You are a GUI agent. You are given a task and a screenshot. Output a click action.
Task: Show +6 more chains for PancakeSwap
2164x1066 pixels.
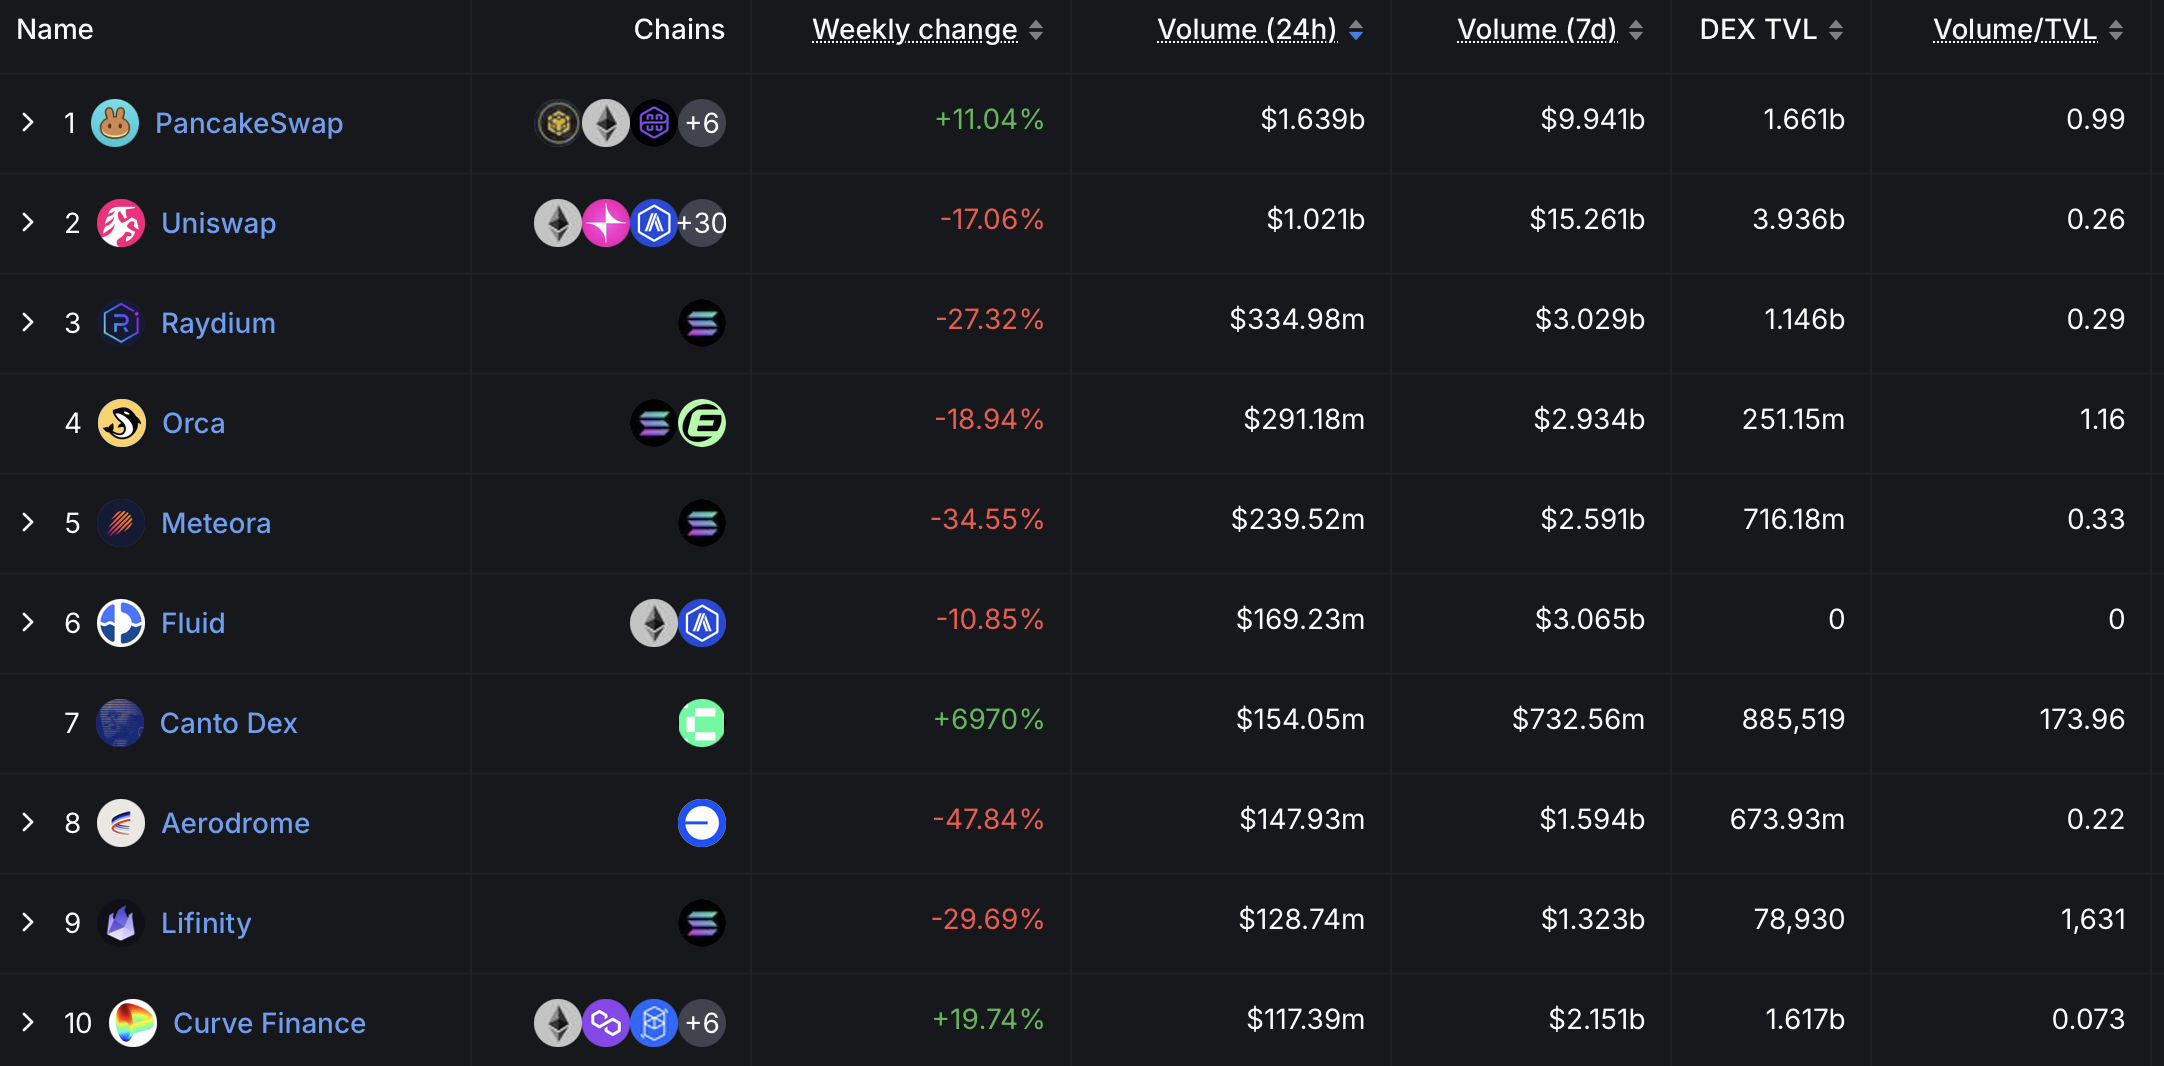[x=702, y=123]
